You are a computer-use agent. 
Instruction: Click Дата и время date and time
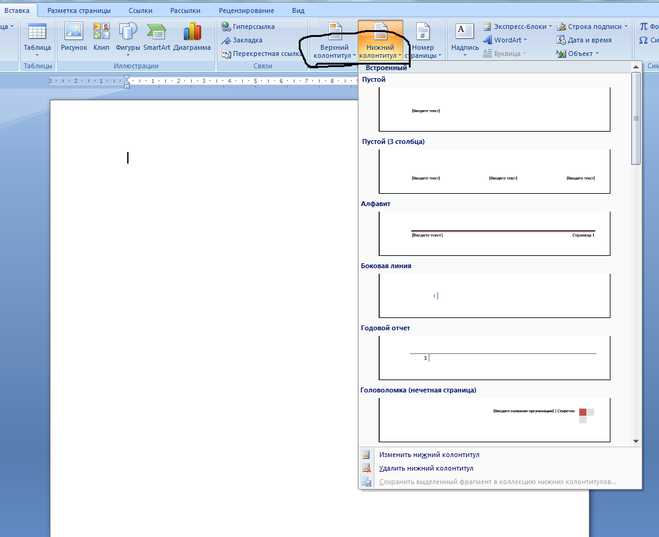[584, 40]
